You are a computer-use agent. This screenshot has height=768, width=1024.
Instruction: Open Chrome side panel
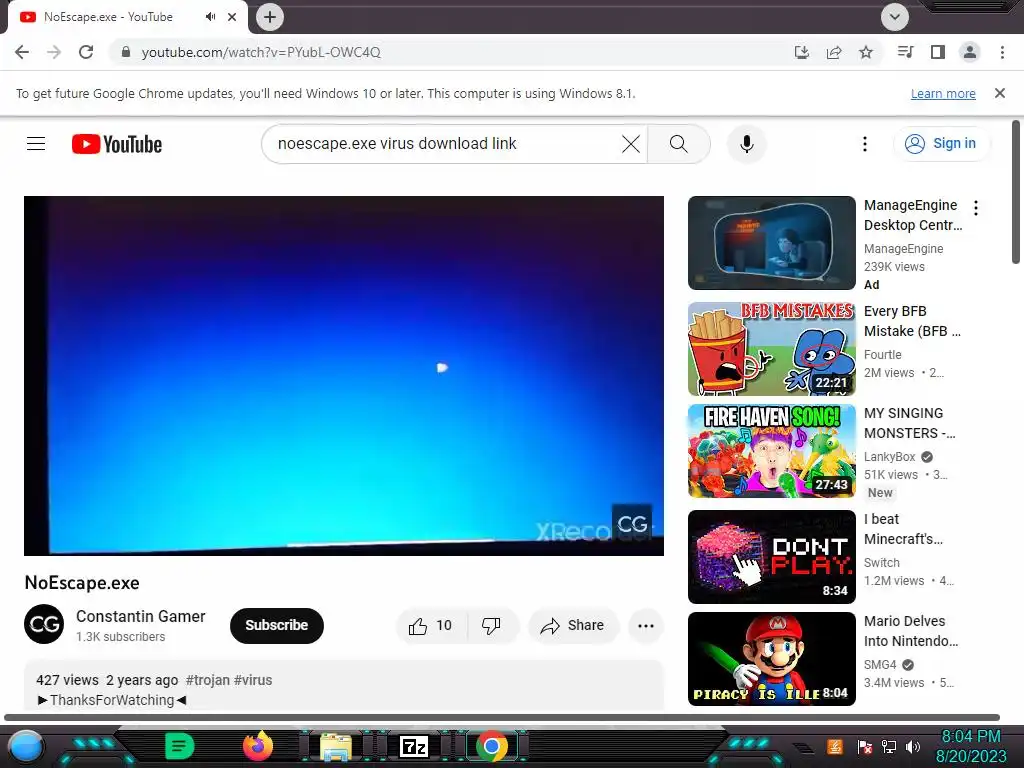click(x=938, y=52)
